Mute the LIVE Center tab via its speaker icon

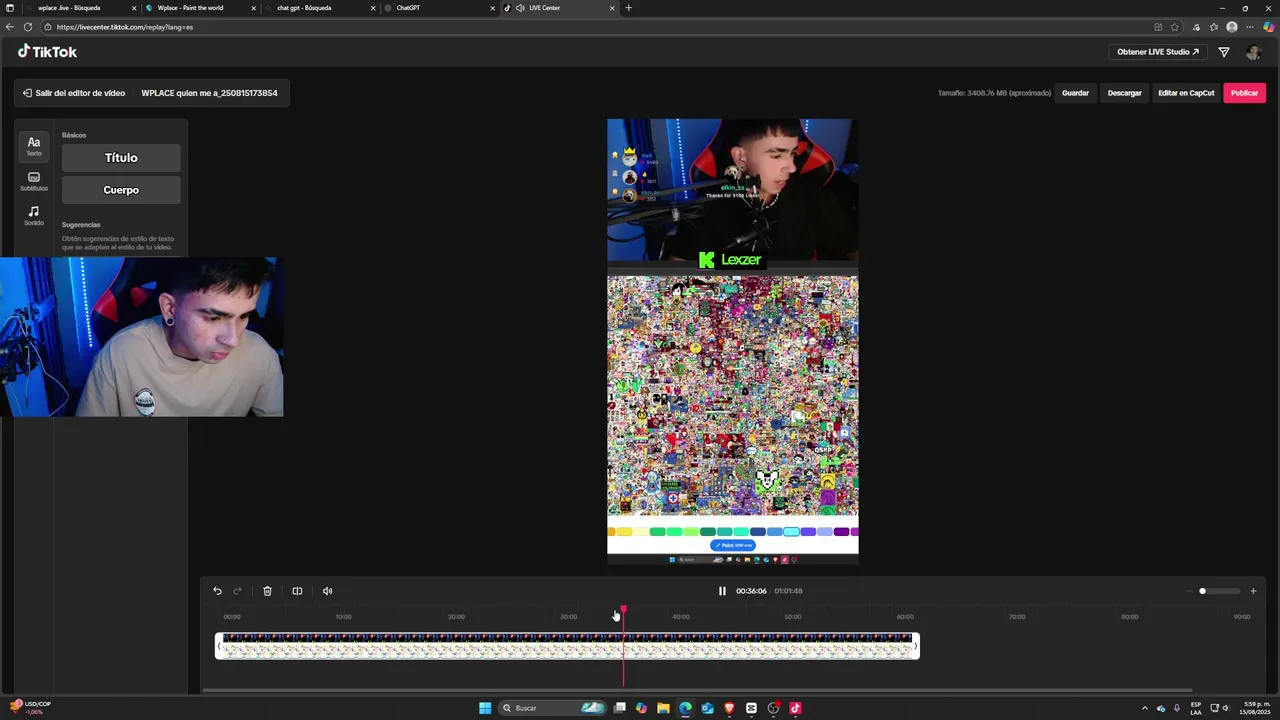(520, 8)
